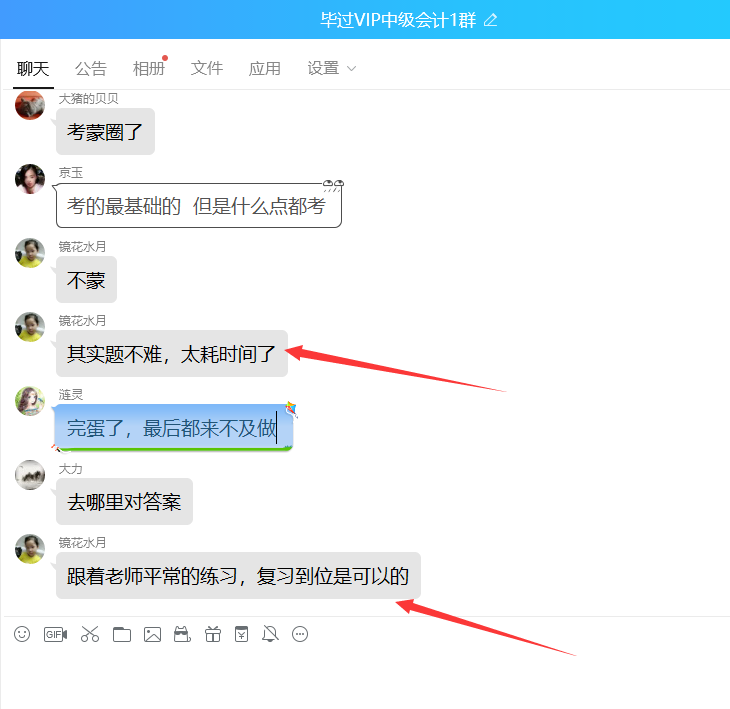Toggle the muted bell notification icon
The height and width of the screenshot is (709, 730).
point(270,634)
